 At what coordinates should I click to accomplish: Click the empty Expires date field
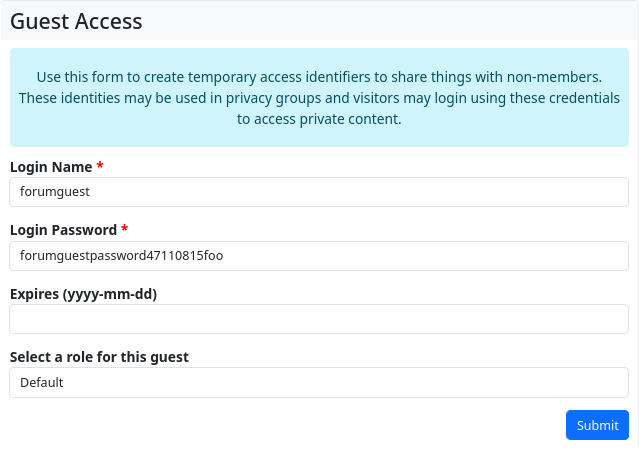click(319, 320)
